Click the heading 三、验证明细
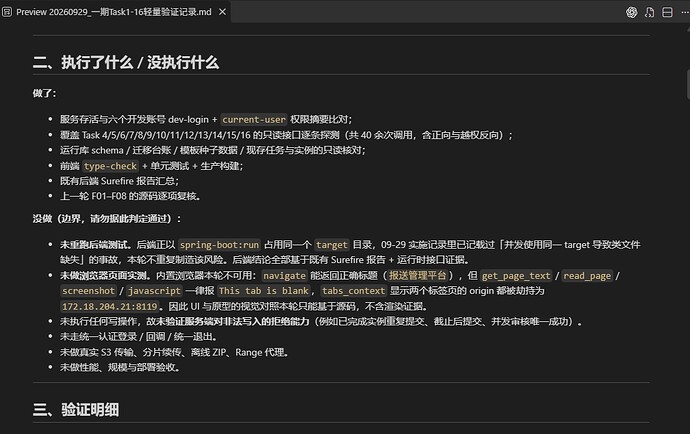 coord(76,410)
